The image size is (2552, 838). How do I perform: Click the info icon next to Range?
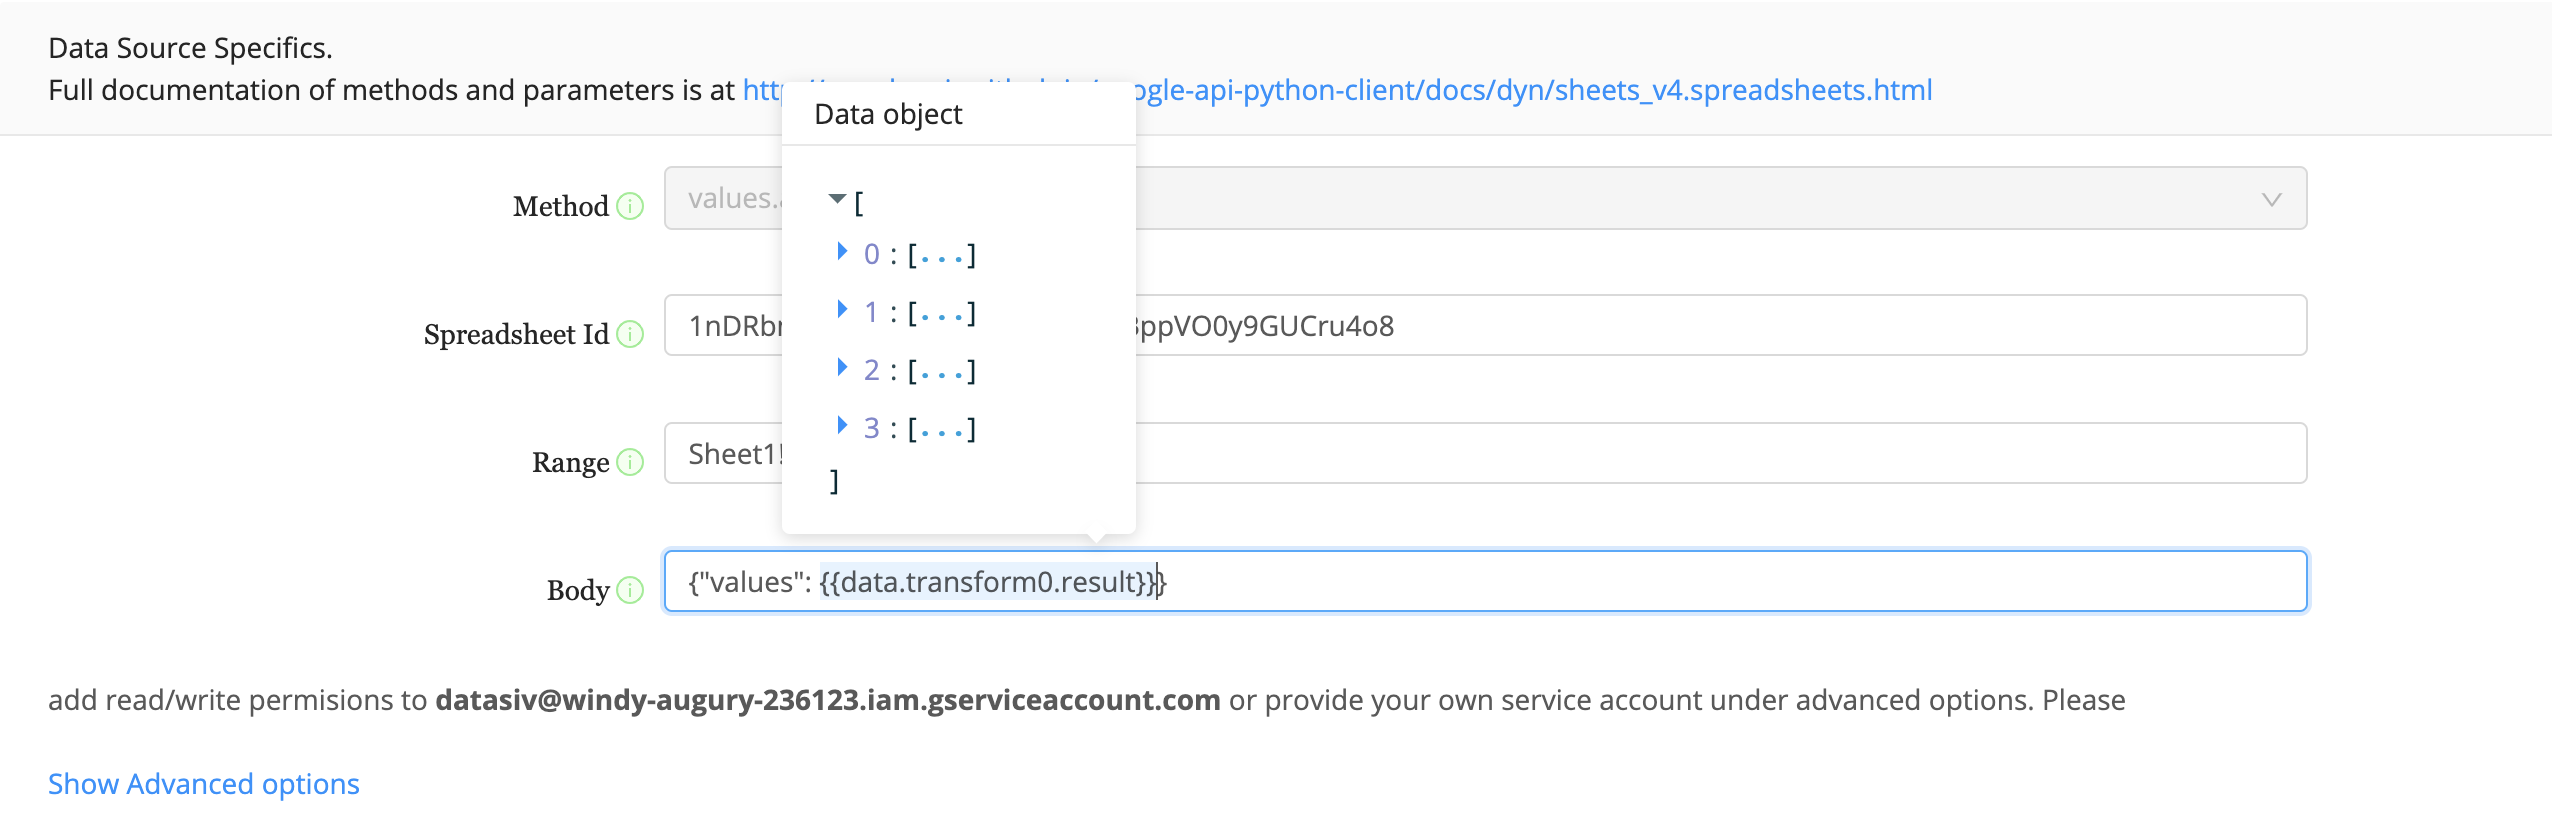click(630, 462)
